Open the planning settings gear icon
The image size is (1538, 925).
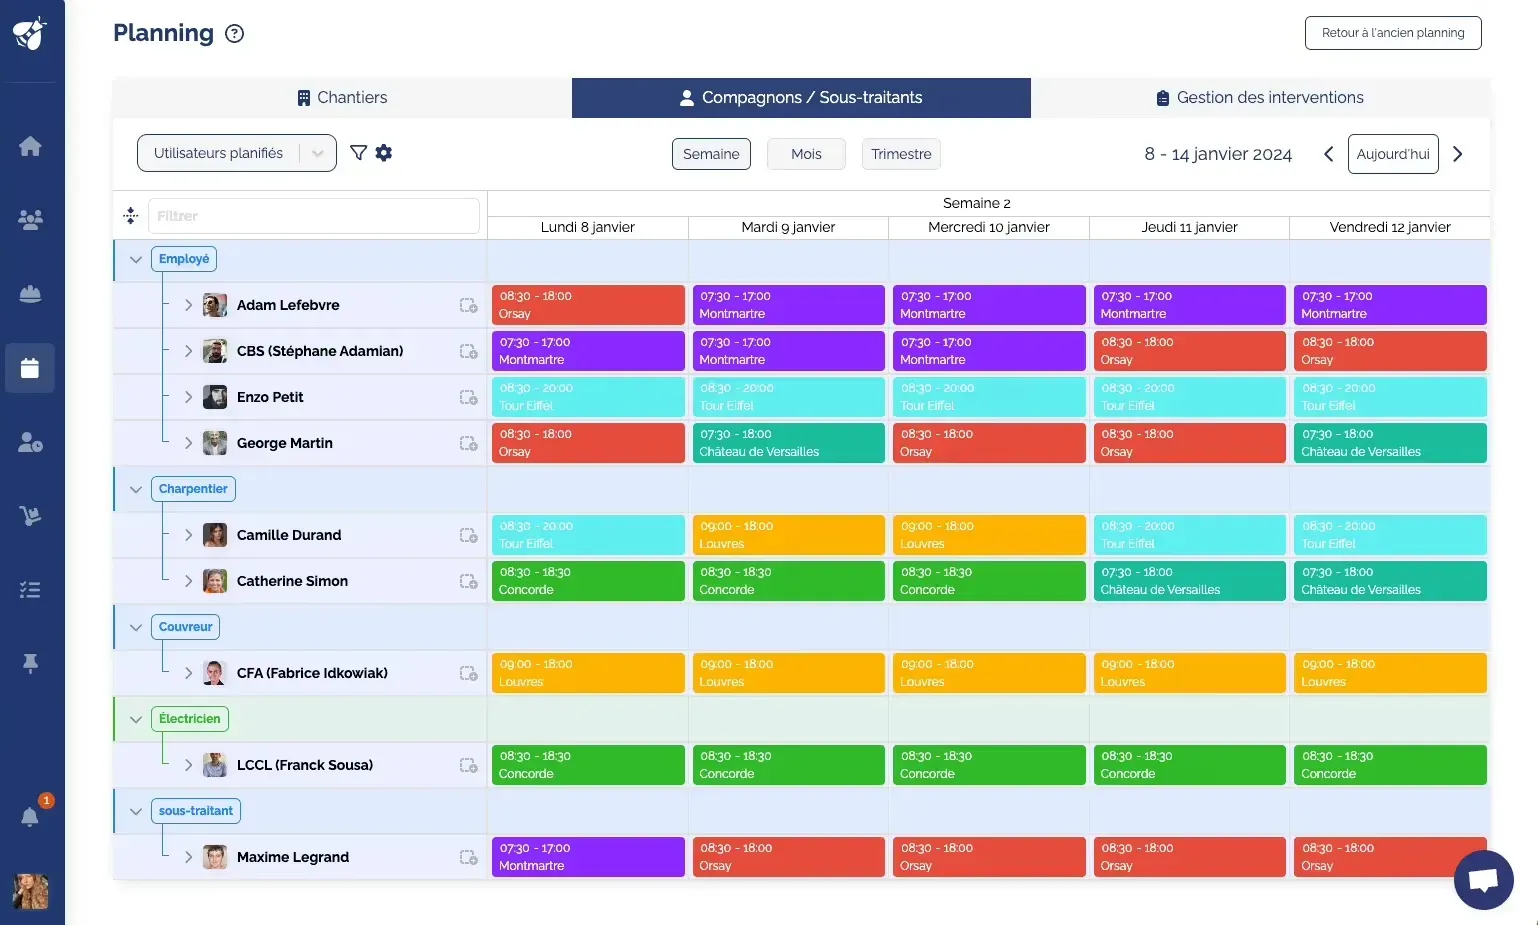tap(384, 152)
